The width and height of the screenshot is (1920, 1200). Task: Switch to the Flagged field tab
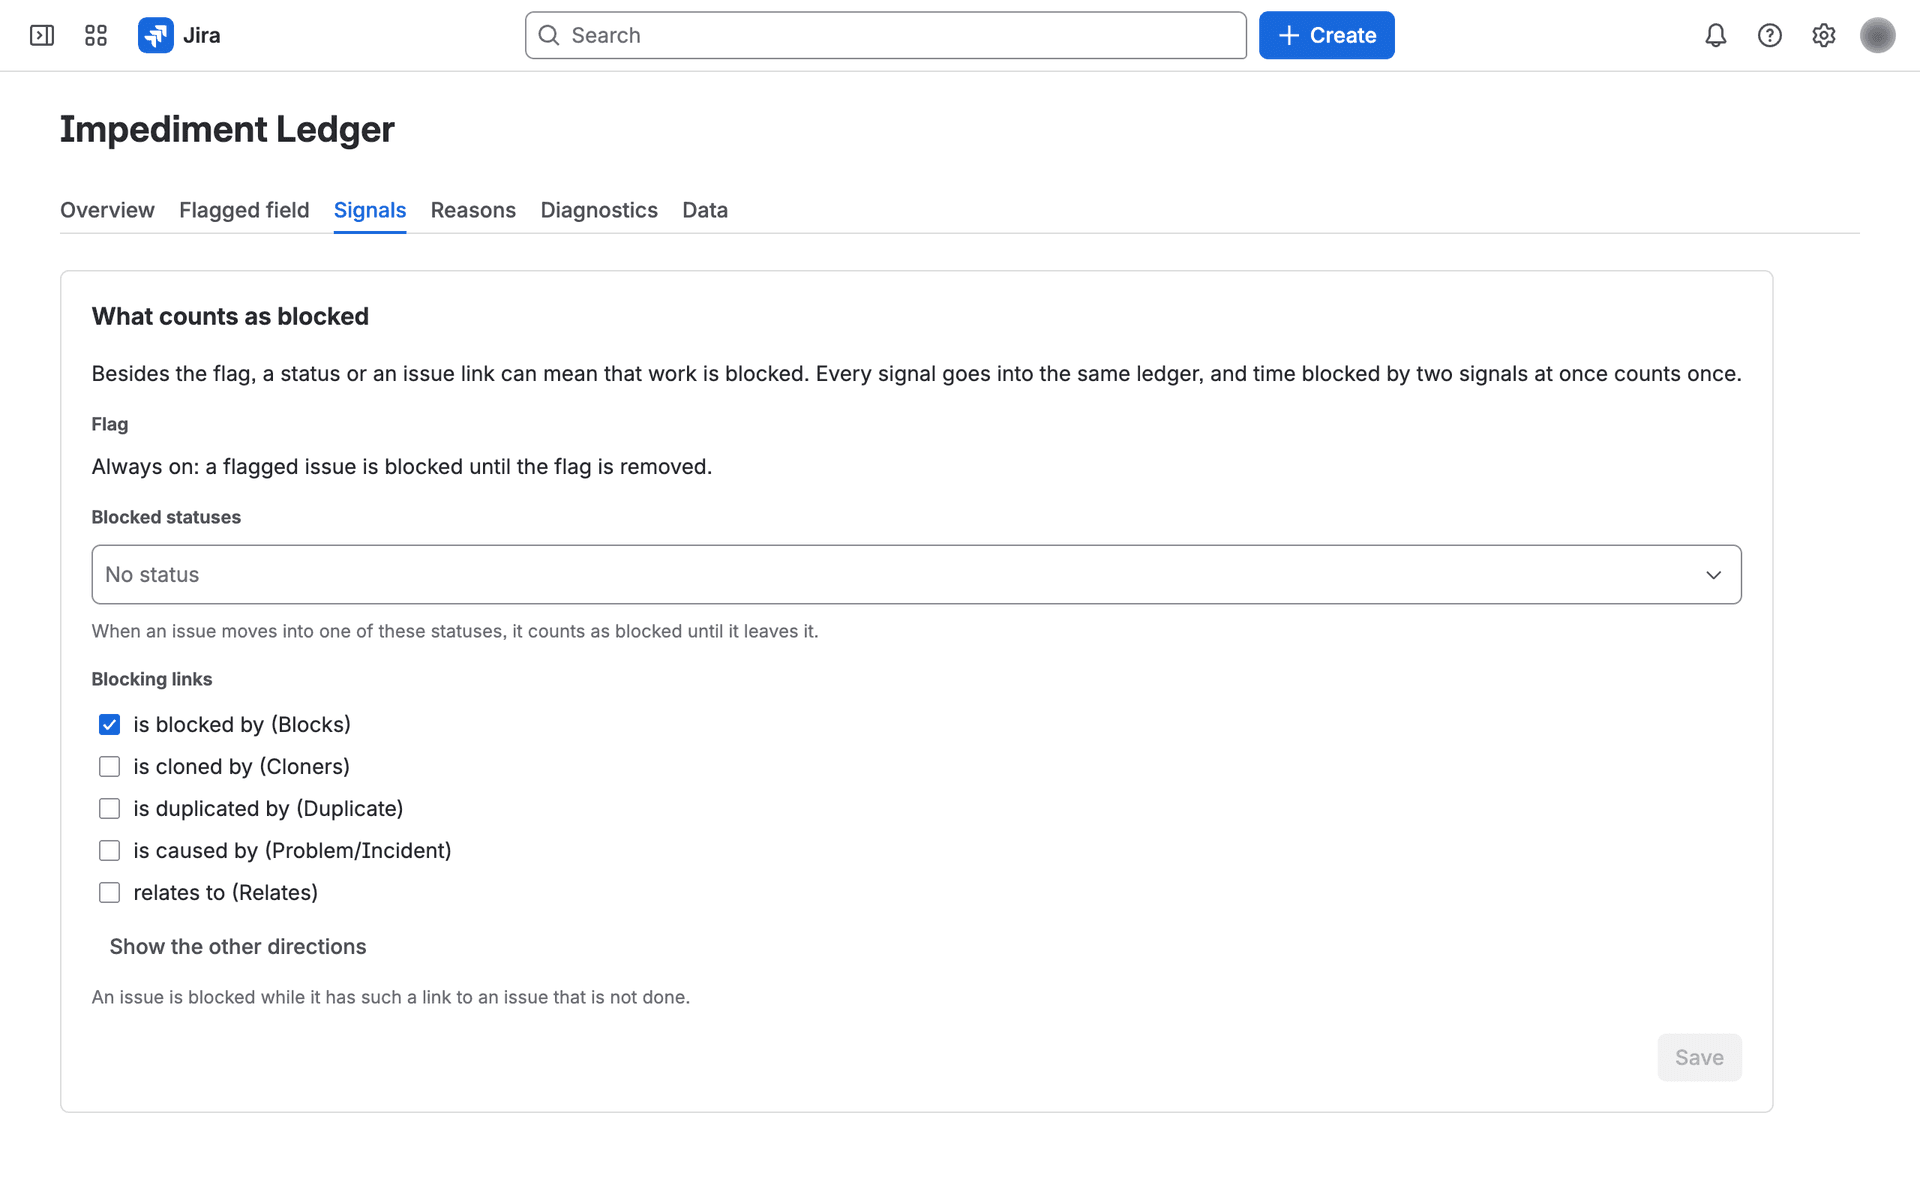(244, 210)
